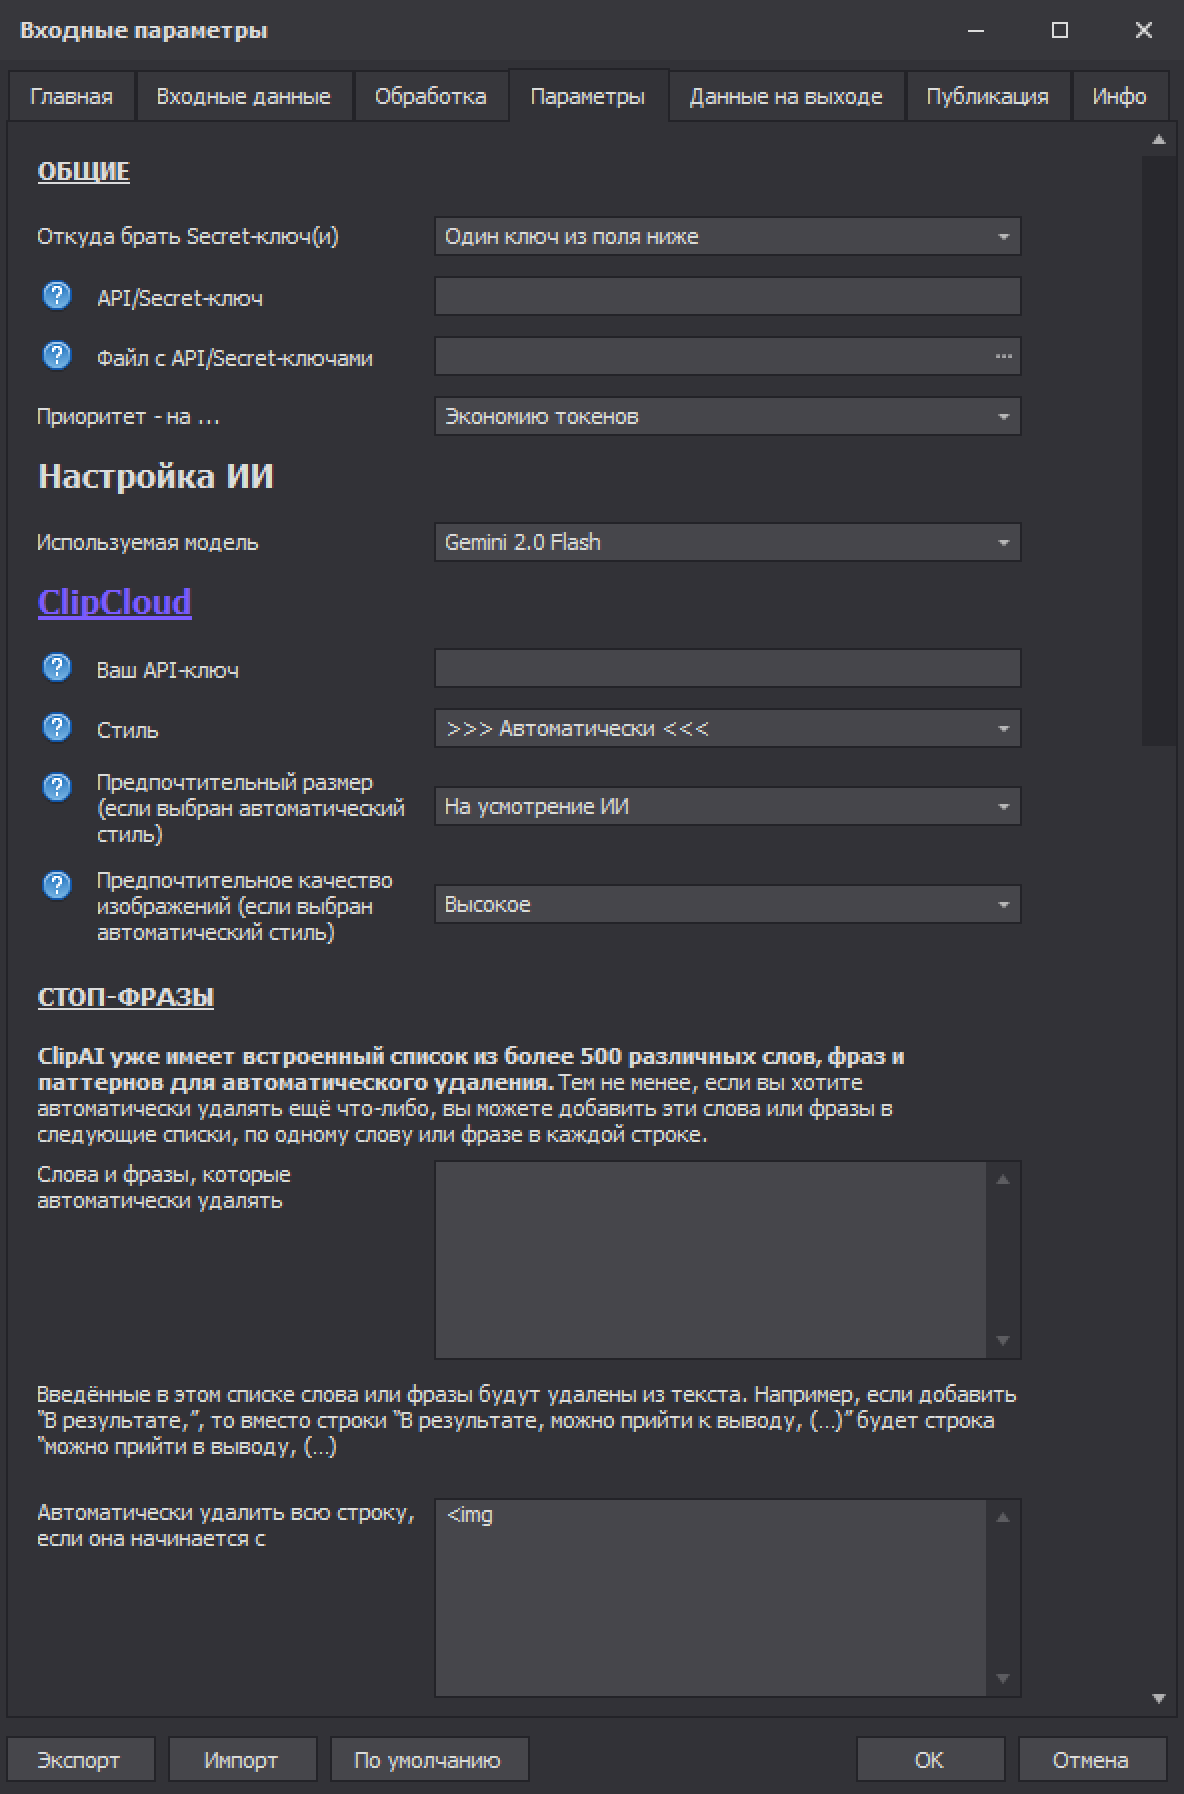1184x1794 pixels.
Task: Open the image quality dropdown showing Высокое
Action: [x=727, y=905]
